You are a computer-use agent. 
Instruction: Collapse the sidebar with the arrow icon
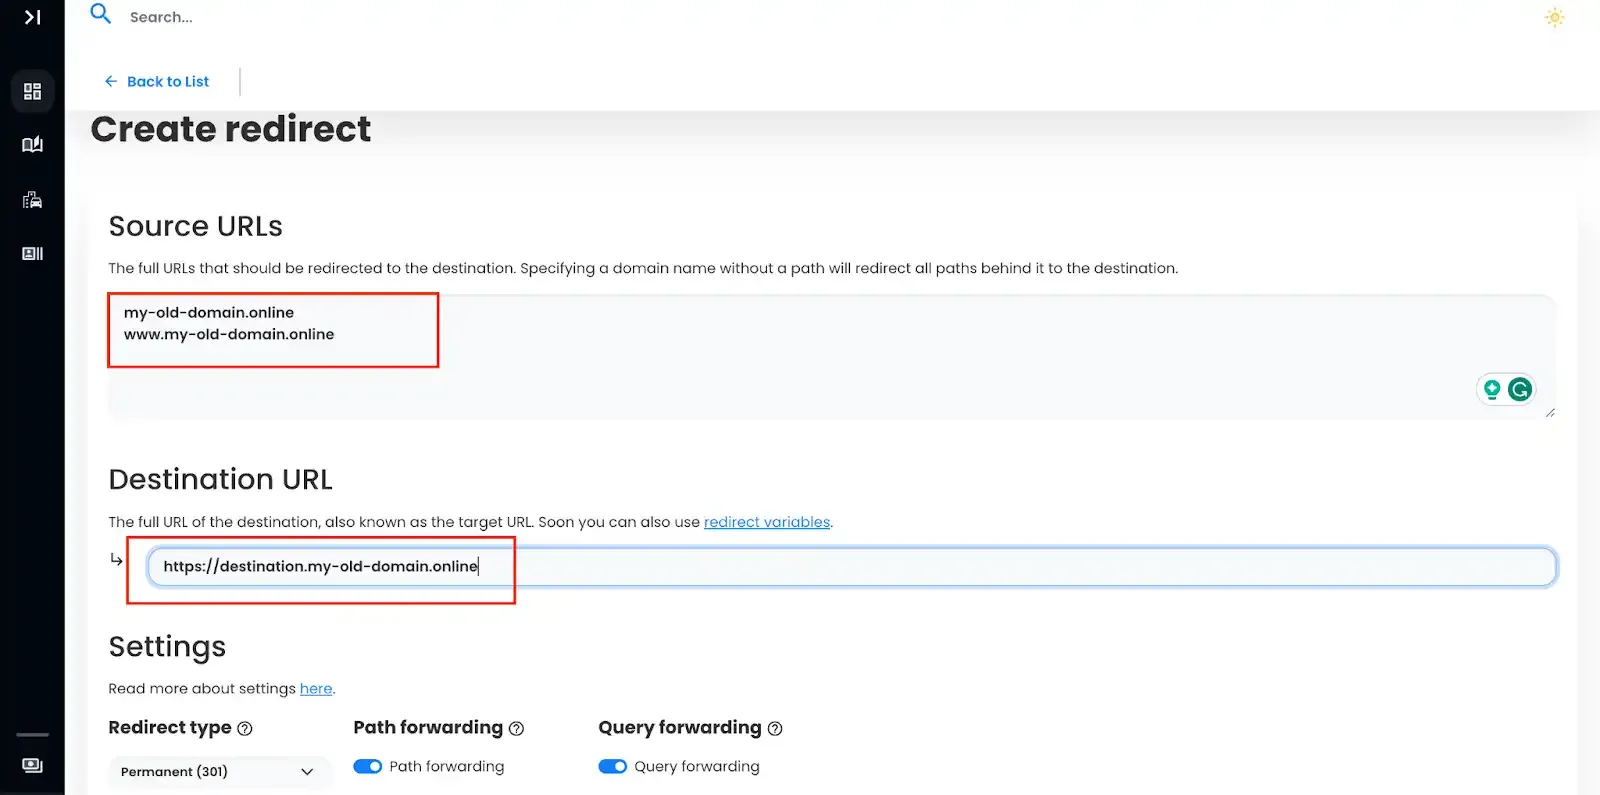pyautogui.click(x=32, y=17)
